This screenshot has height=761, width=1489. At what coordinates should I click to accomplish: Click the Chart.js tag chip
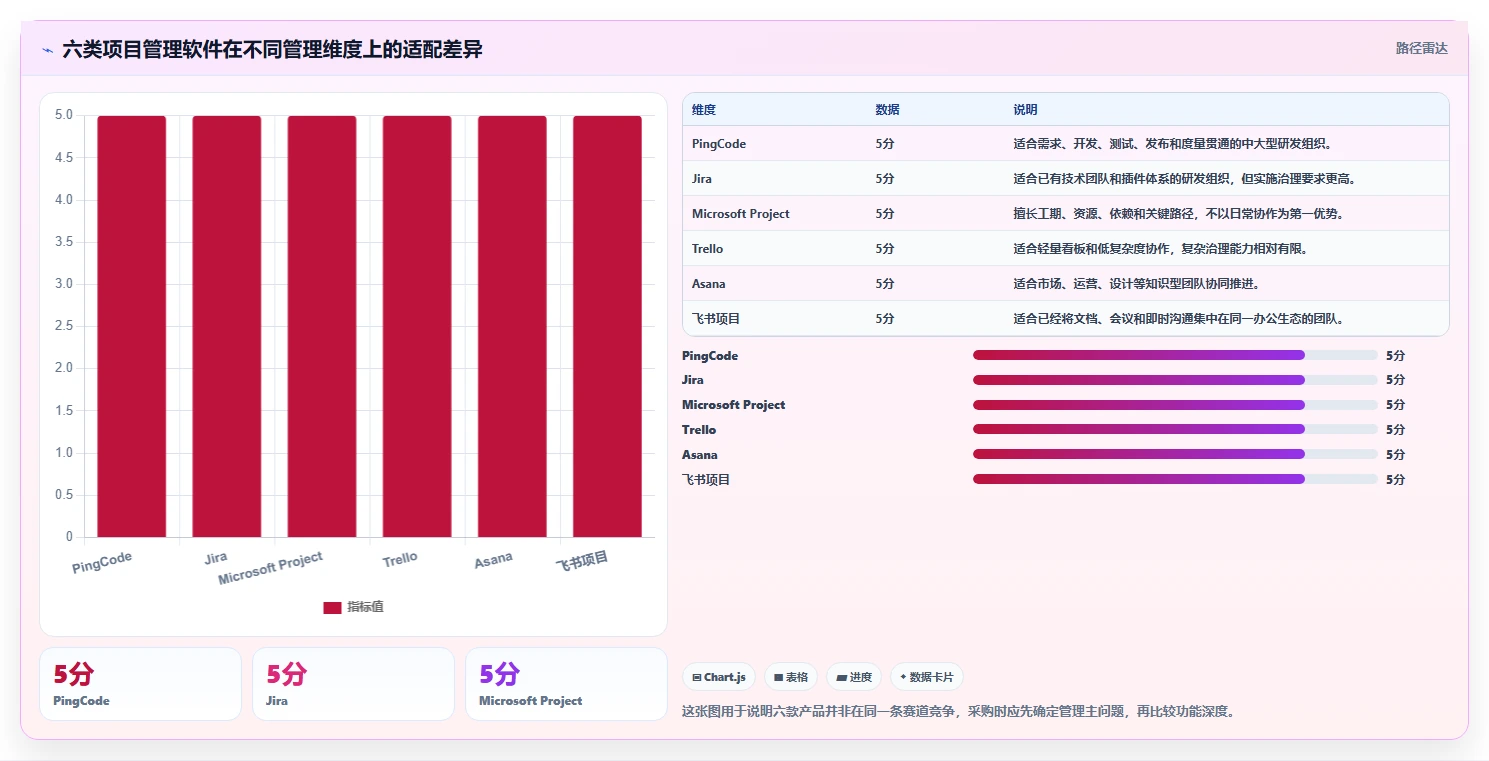pos(719,677)
